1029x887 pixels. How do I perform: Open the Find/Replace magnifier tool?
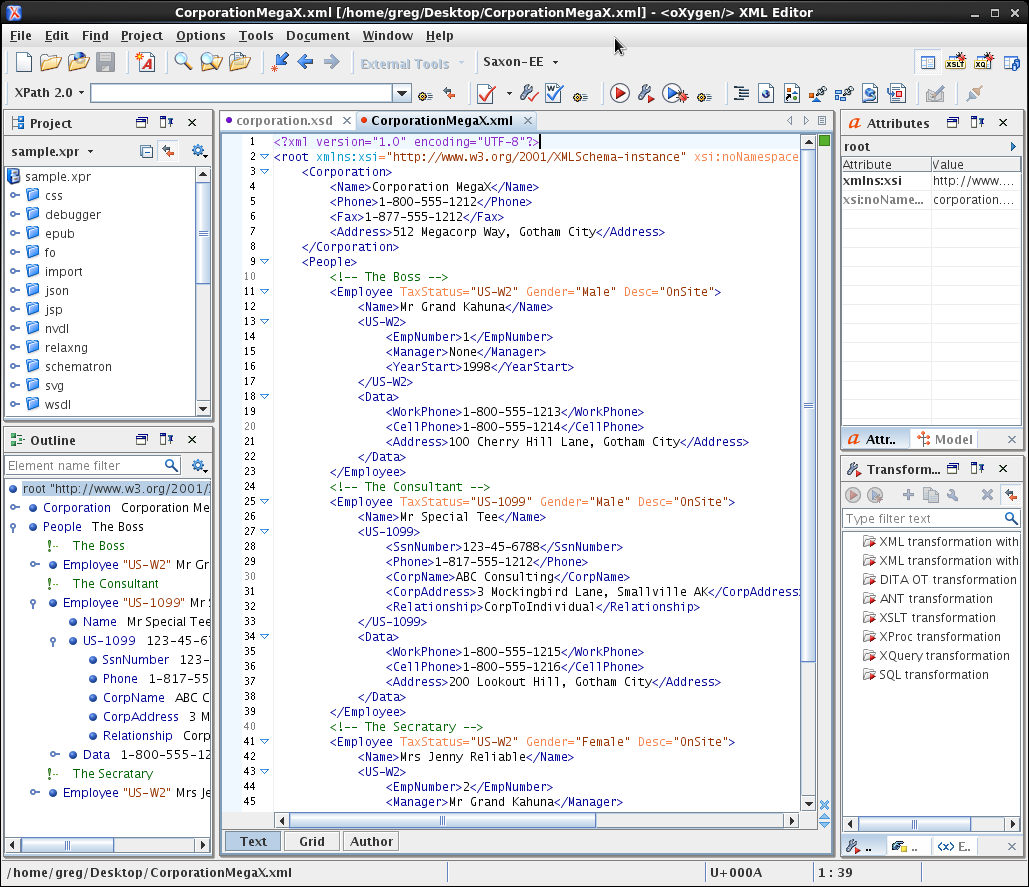click(x=183, y=63)
